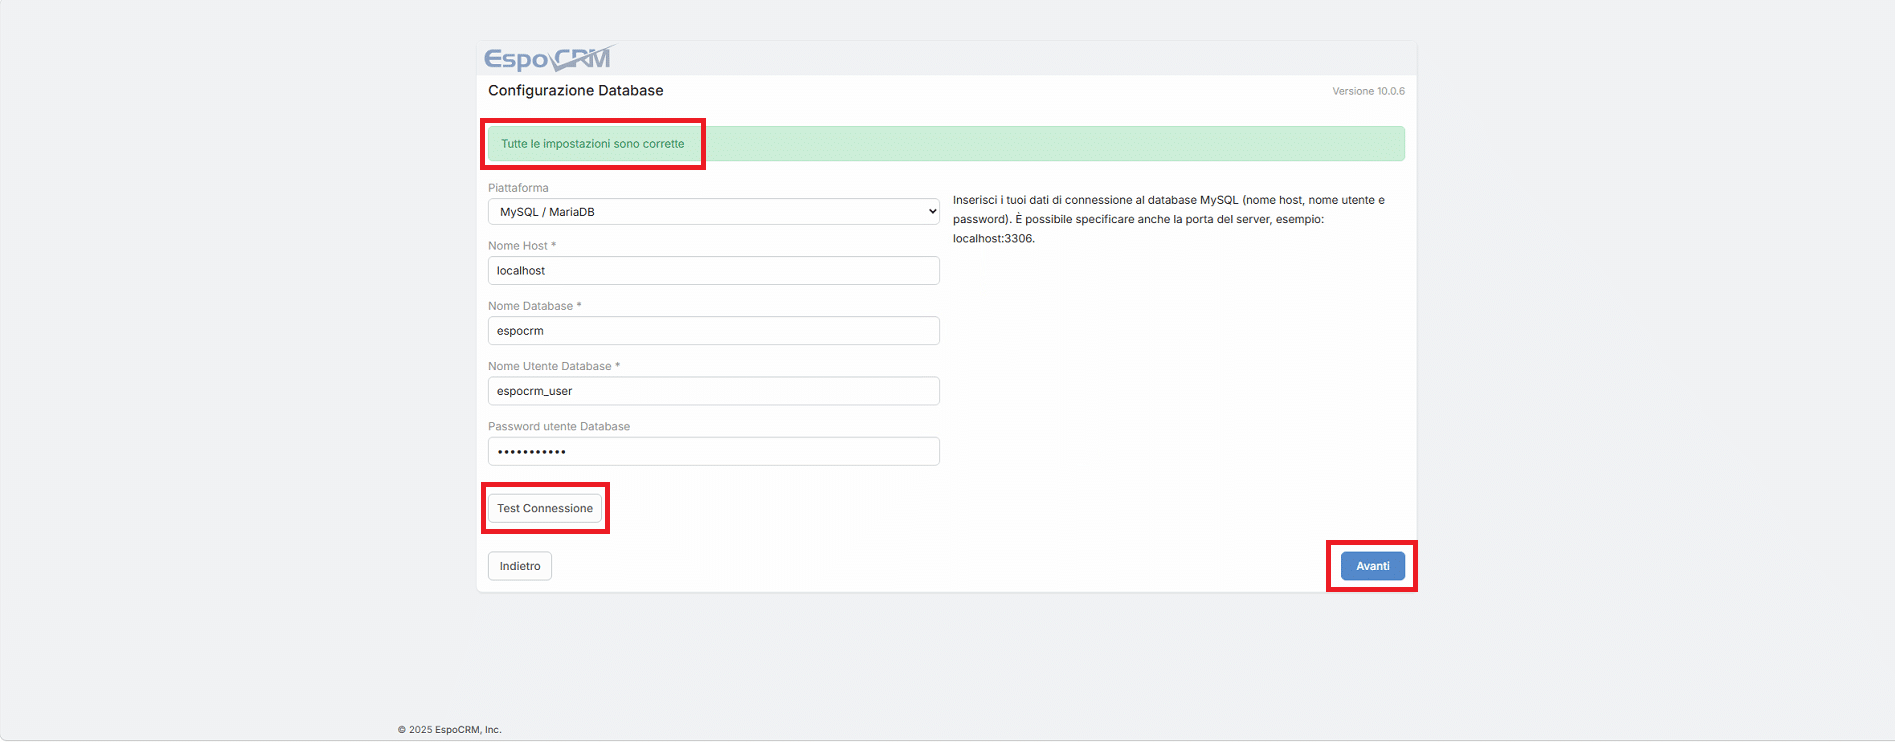Open the Piattaforma MySQL / MariaDB dropdown
This screenshot has height=742, width=1895.
714,212
